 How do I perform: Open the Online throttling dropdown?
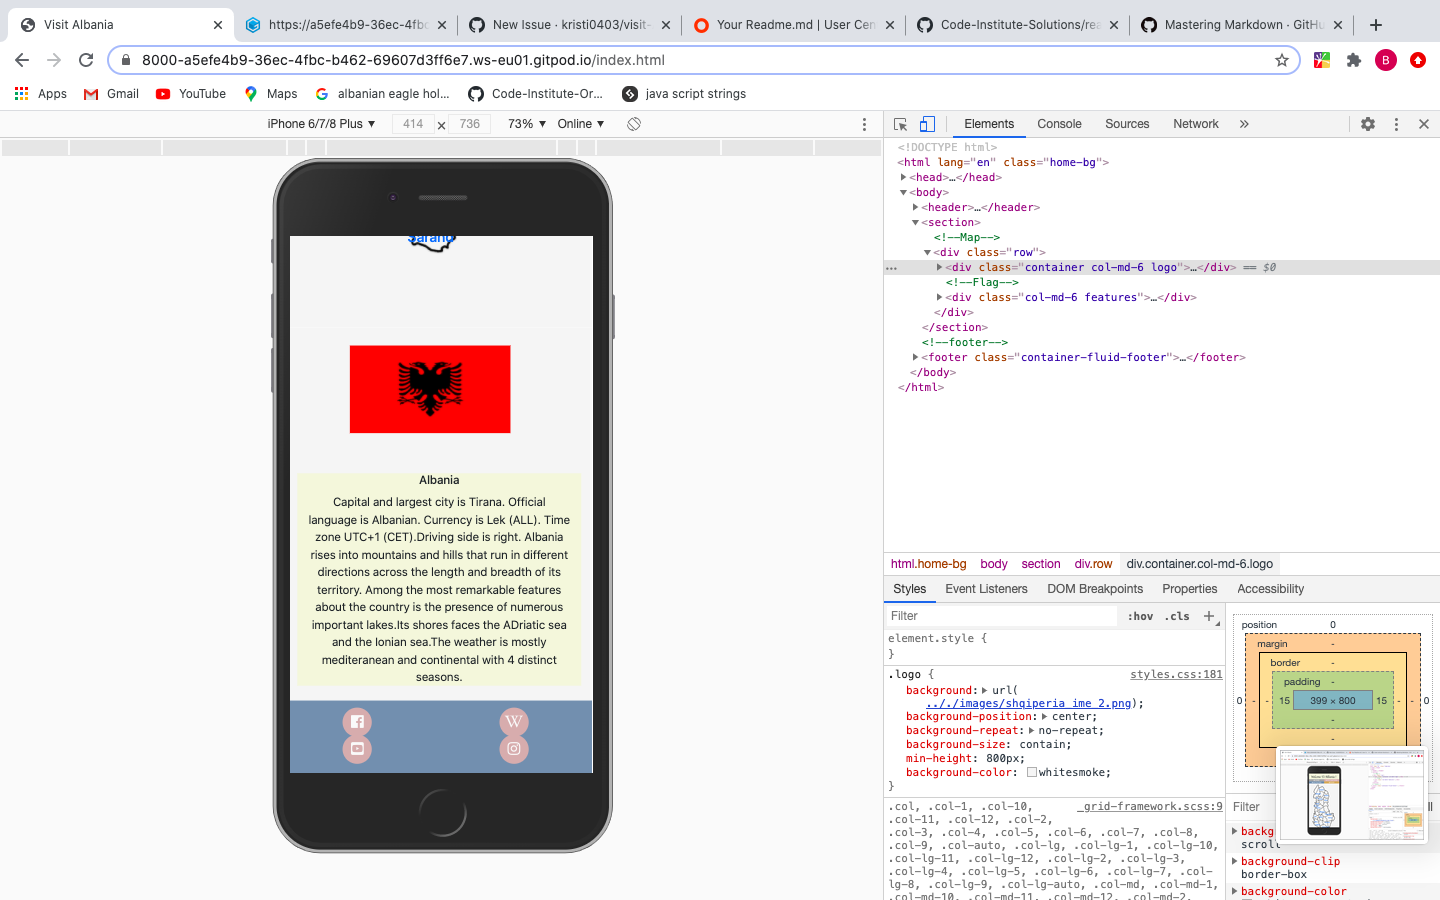click(x=581, y=124)
